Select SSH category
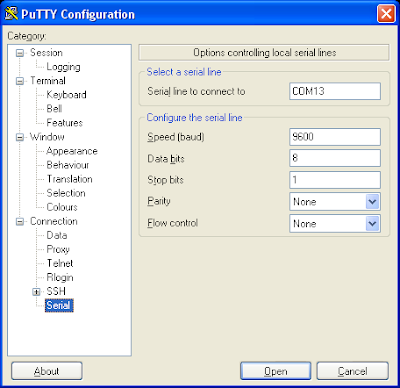 56,291
